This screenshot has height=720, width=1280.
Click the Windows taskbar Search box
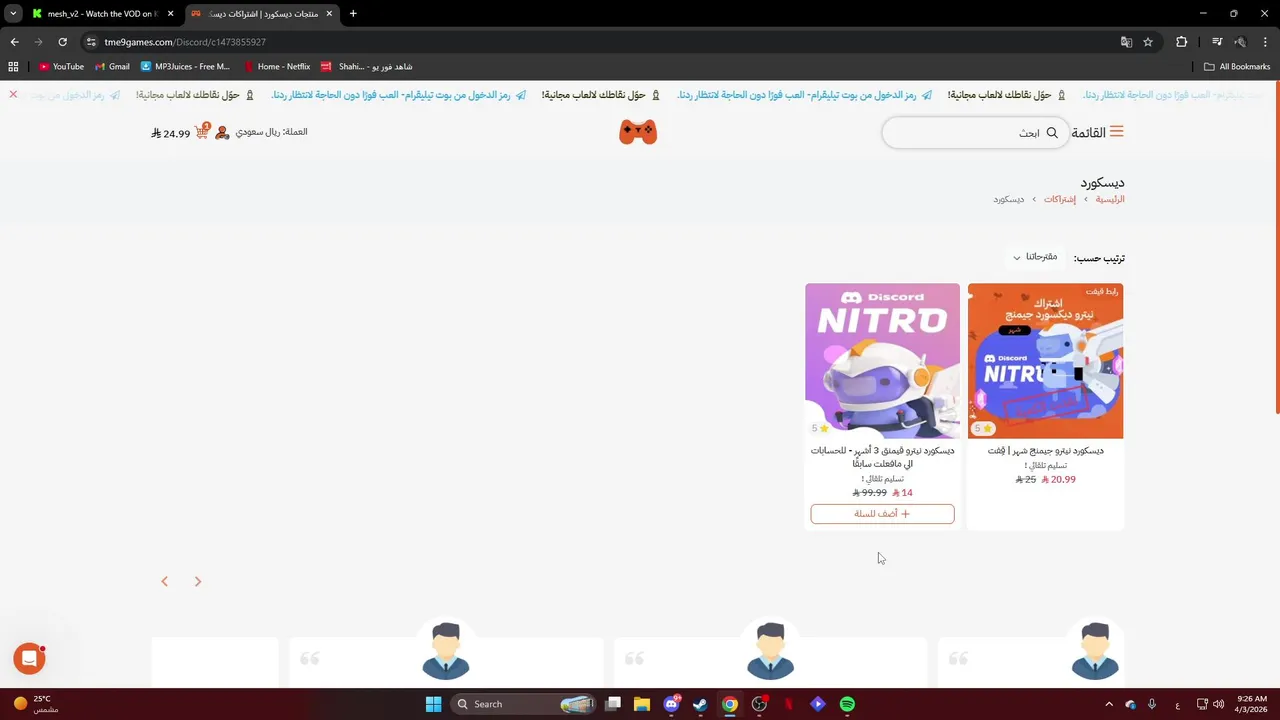pyautogui.click(x=525, y=704)
